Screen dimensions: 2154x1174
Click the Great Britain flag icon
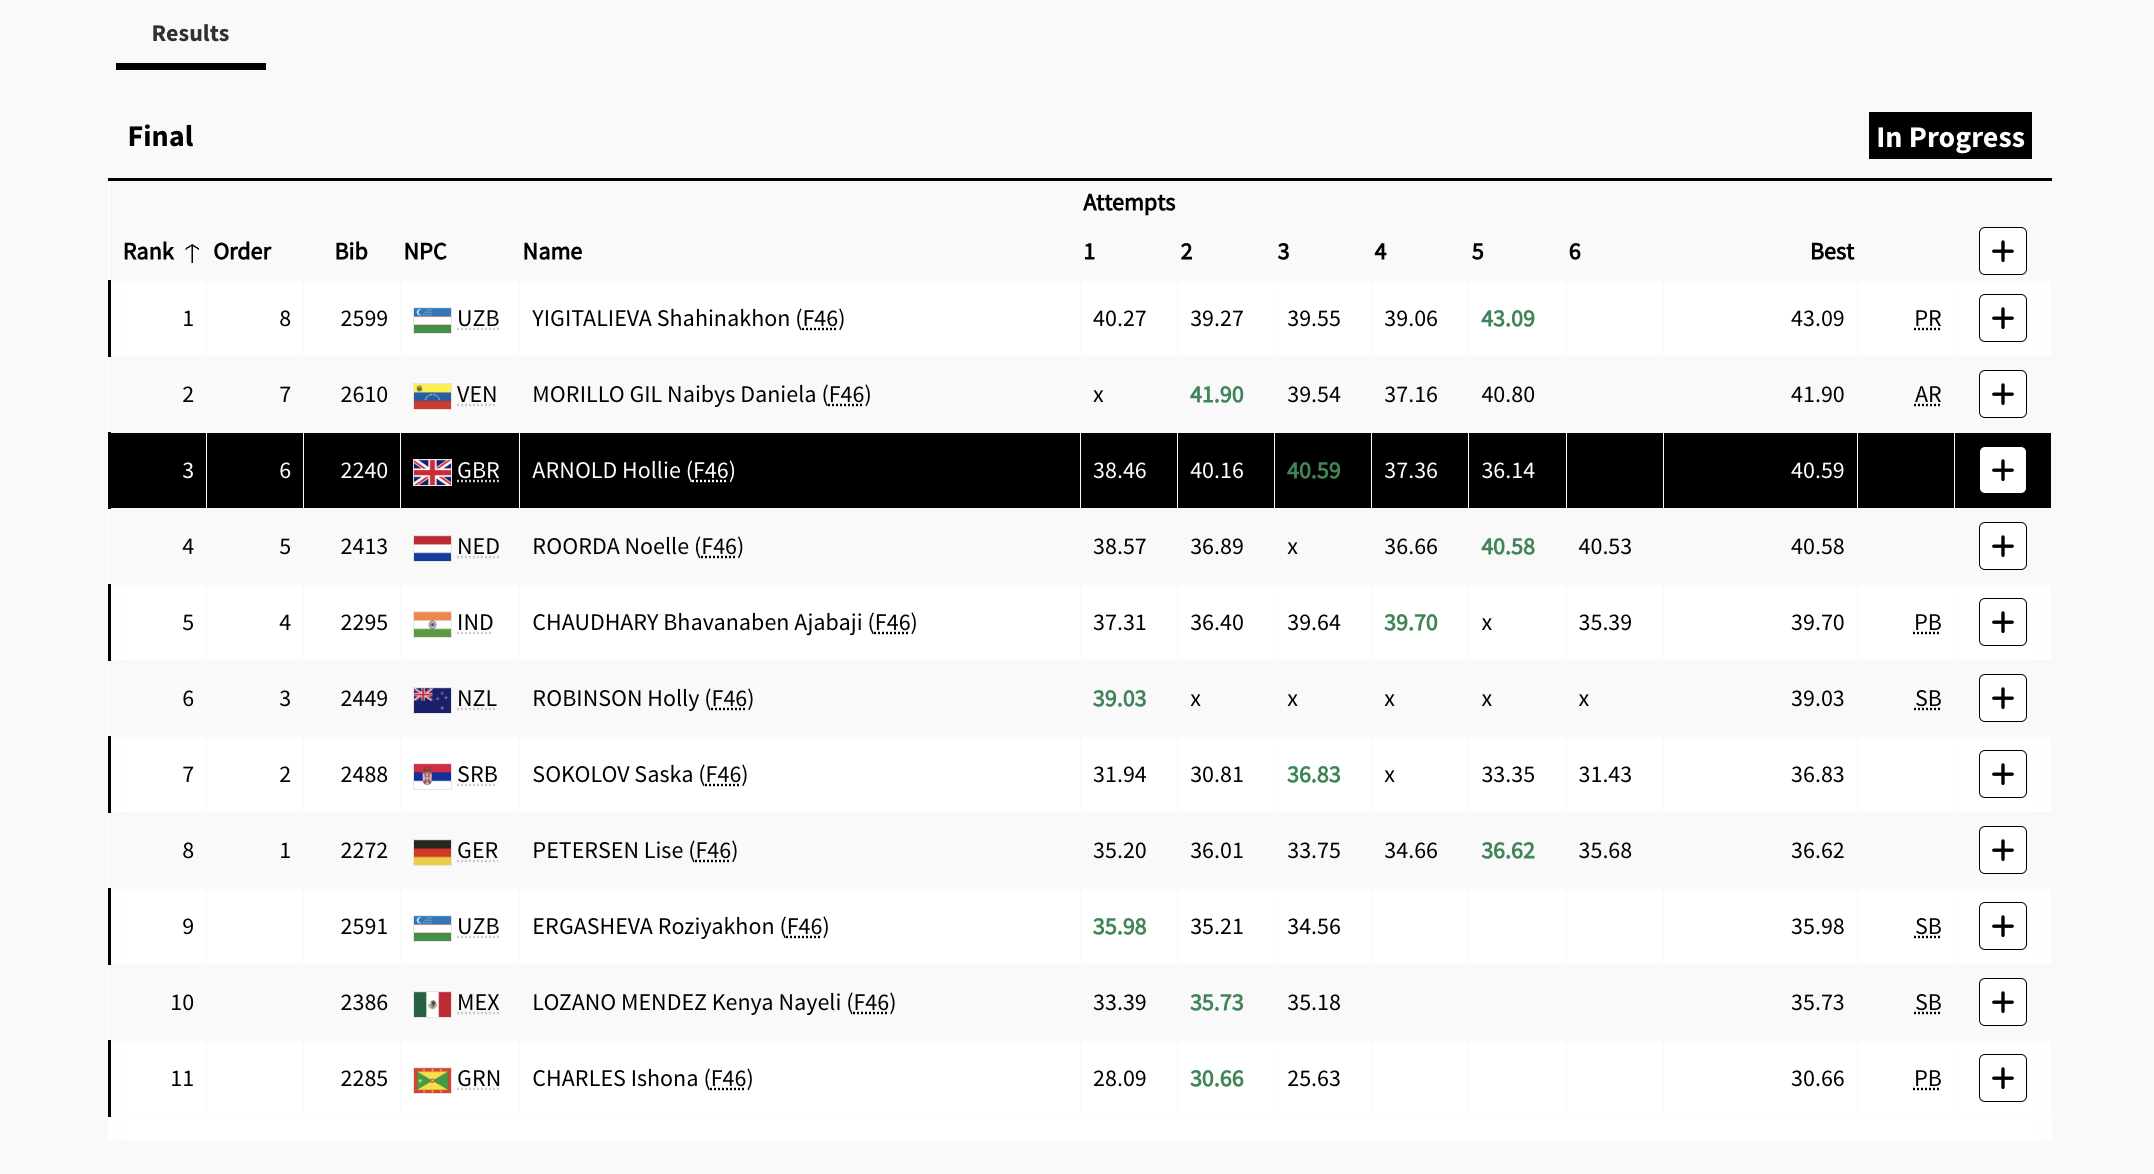click(x=432, y=471)
